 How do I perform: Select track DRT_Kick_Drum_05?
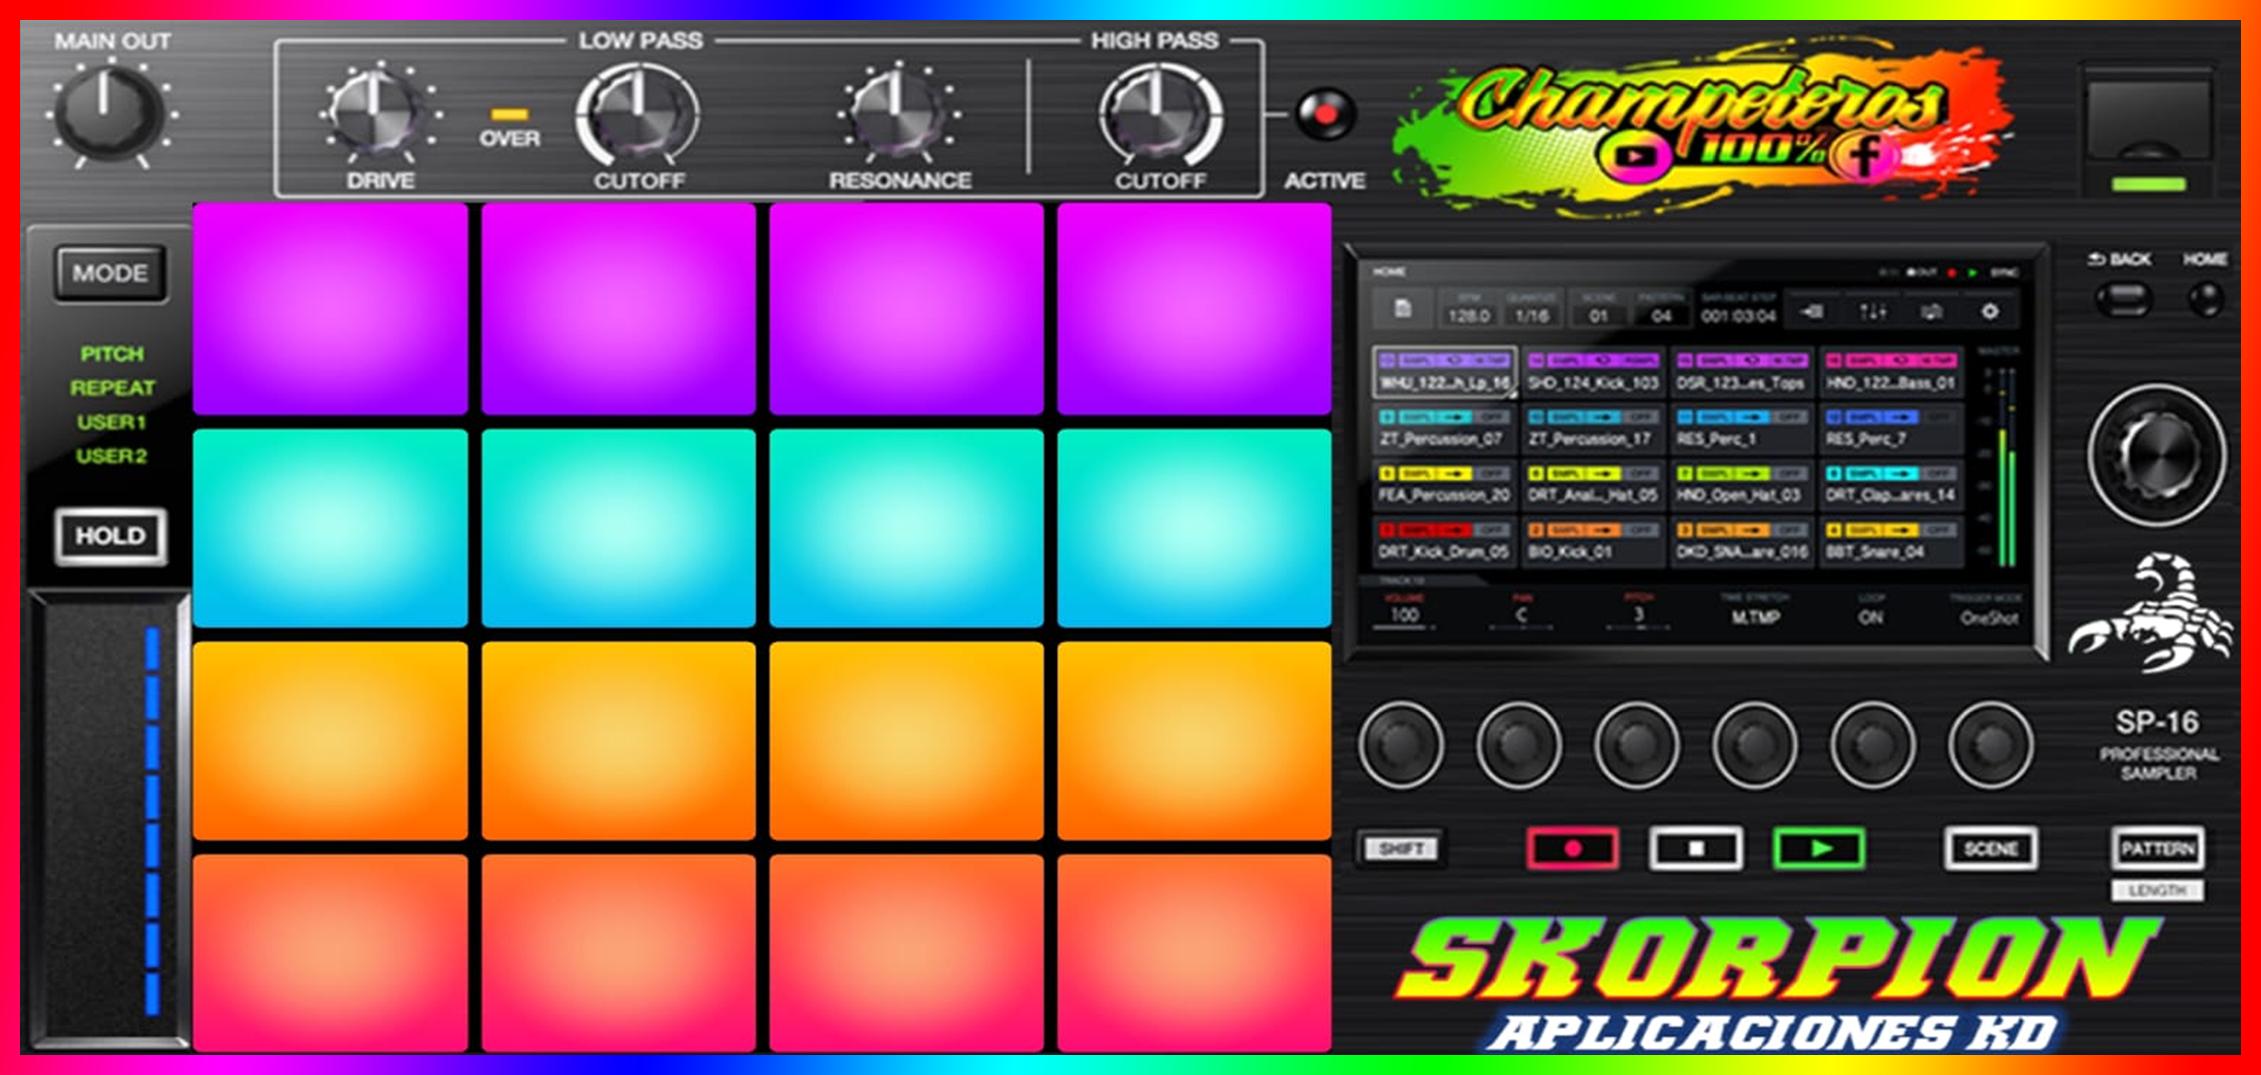point(1445,541)
